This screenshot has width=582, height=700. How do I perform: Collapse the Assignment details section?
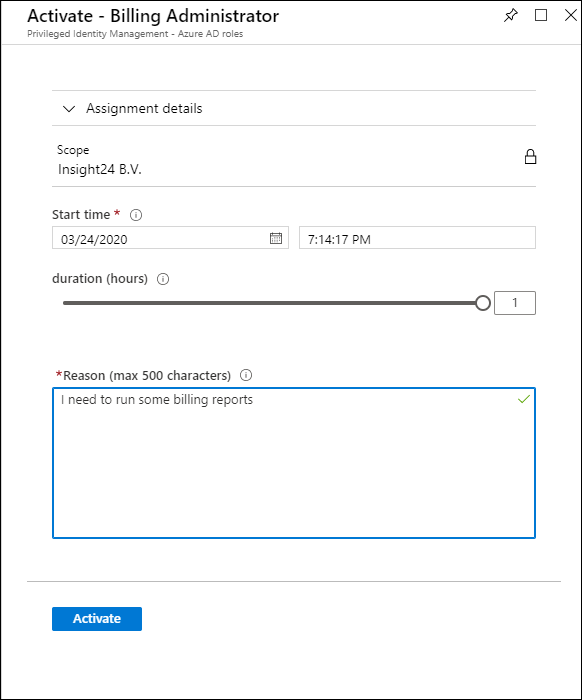click(69, 108)
